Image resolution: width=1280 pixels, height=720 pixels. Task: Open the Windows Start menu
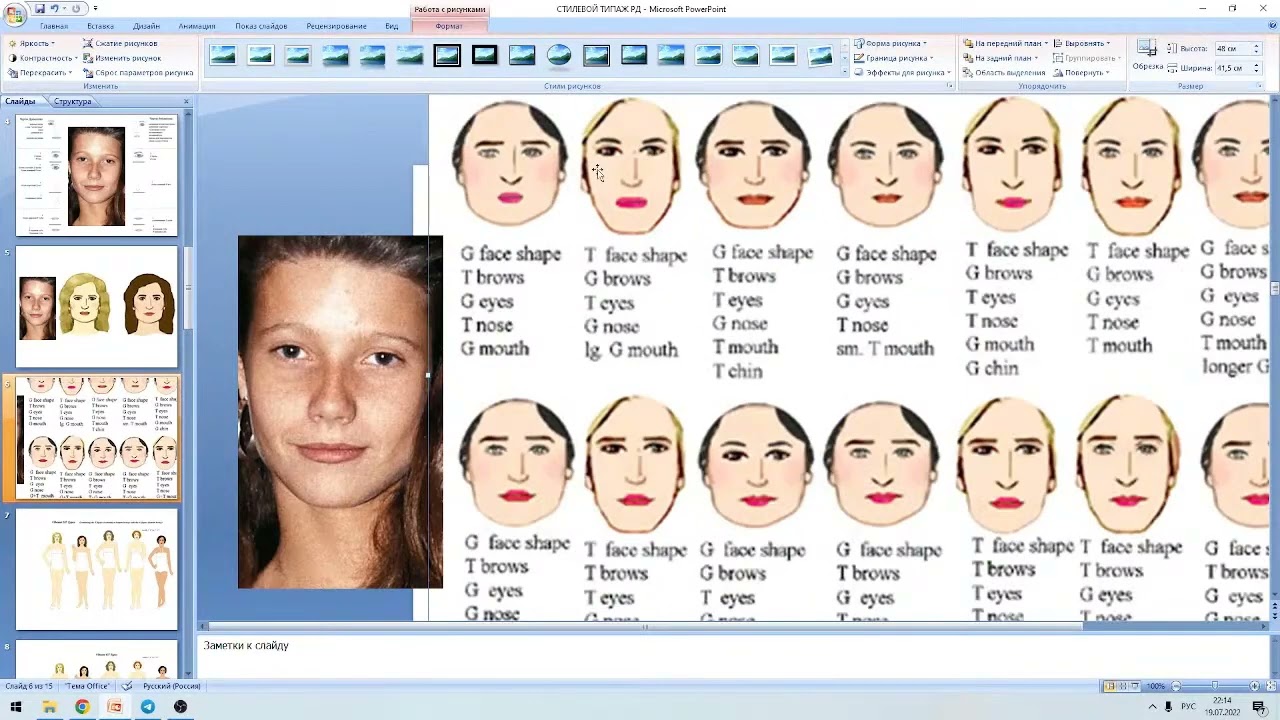point(17,707)
